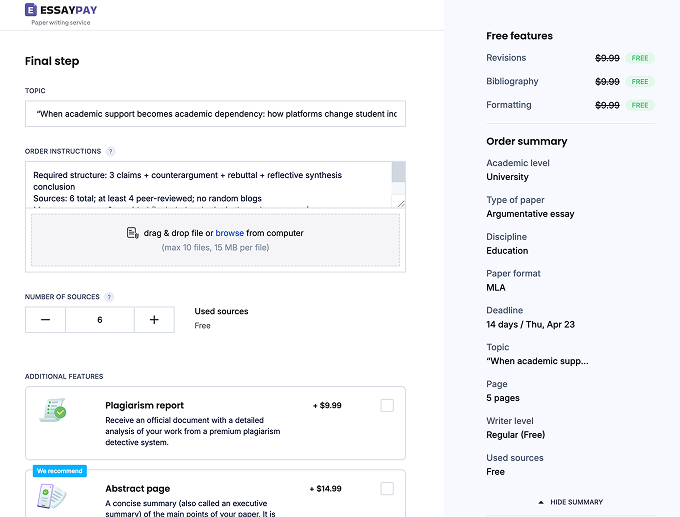The width and height of the screenshot is (680, 517).
Task: Click the Abstract page icon
Action: (x=53, y=497)
